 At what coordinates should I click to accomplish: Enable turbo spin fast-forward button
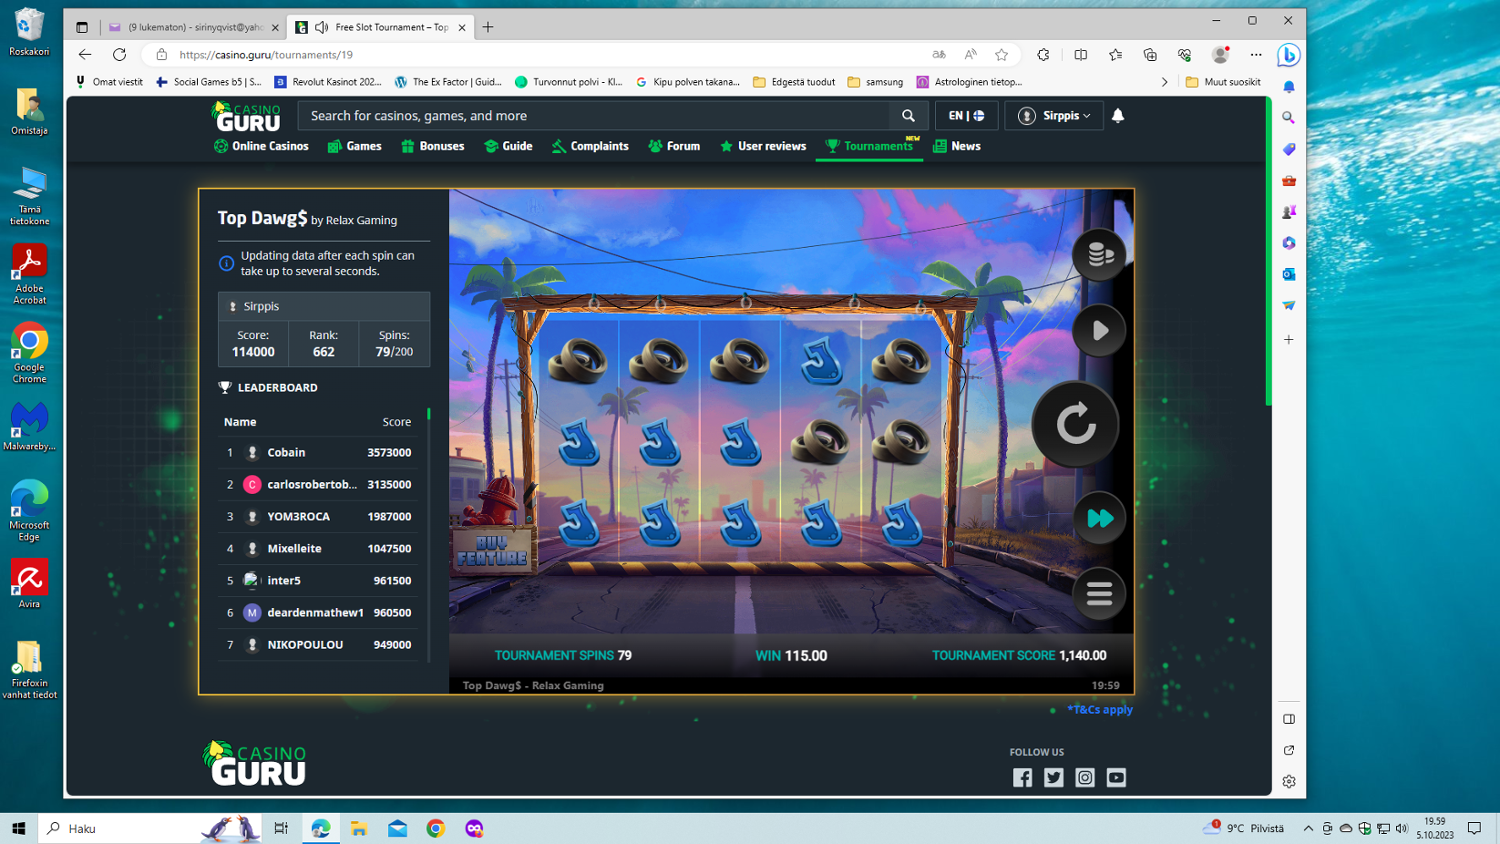click(1099, 518)
